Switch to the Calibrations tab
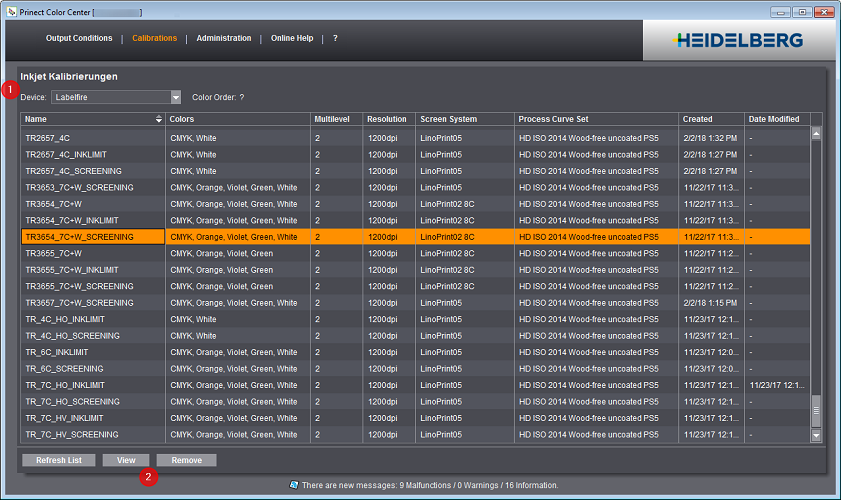The width and height of the screenshot is (841, 500). click(154, 38)
